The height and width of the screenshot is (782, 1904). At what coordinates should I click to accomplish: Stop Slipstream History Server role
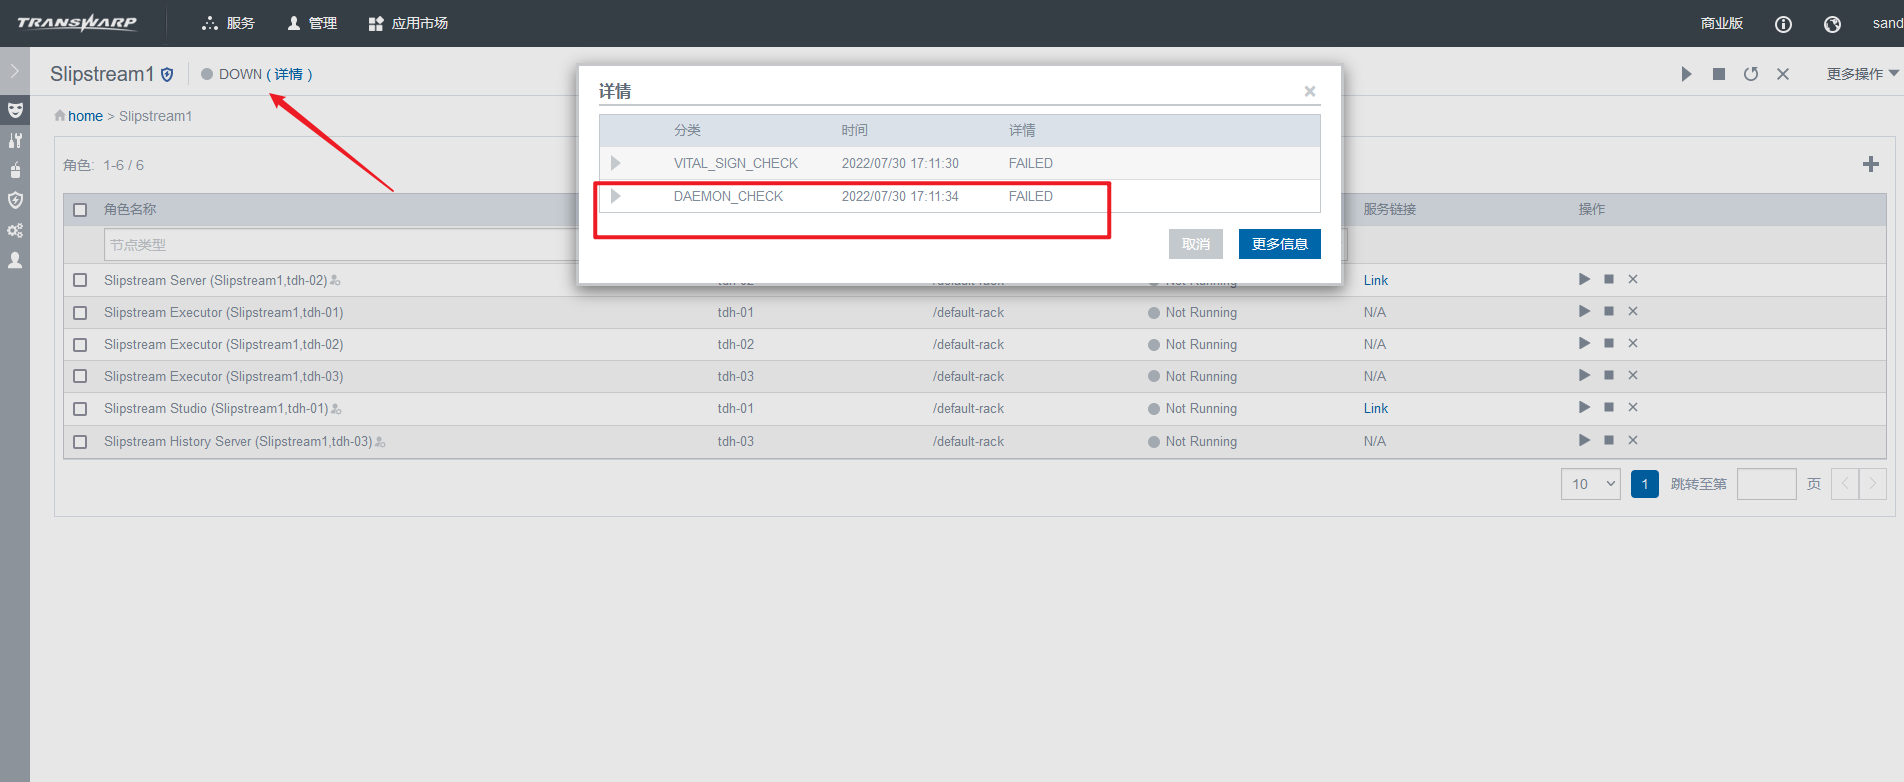click(1609, 440)
